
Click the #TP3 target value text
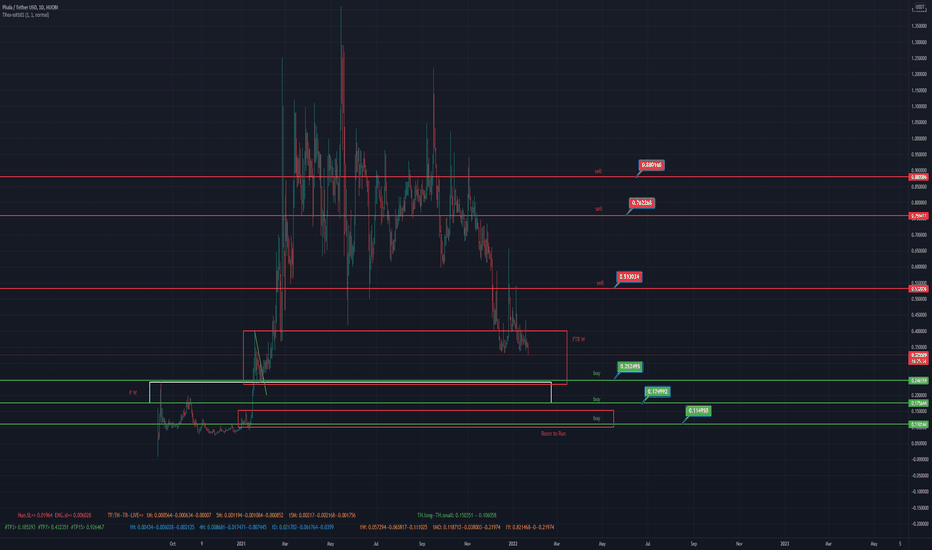pos(19,527)
